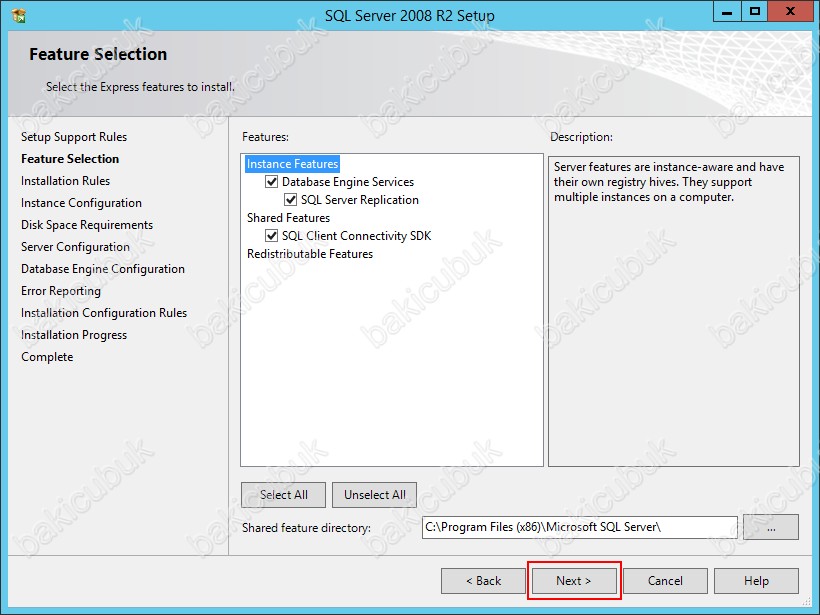The height and width of the screenshot is (615, 820).
Task: Click the Description text about server features
Action: (669, 182)
